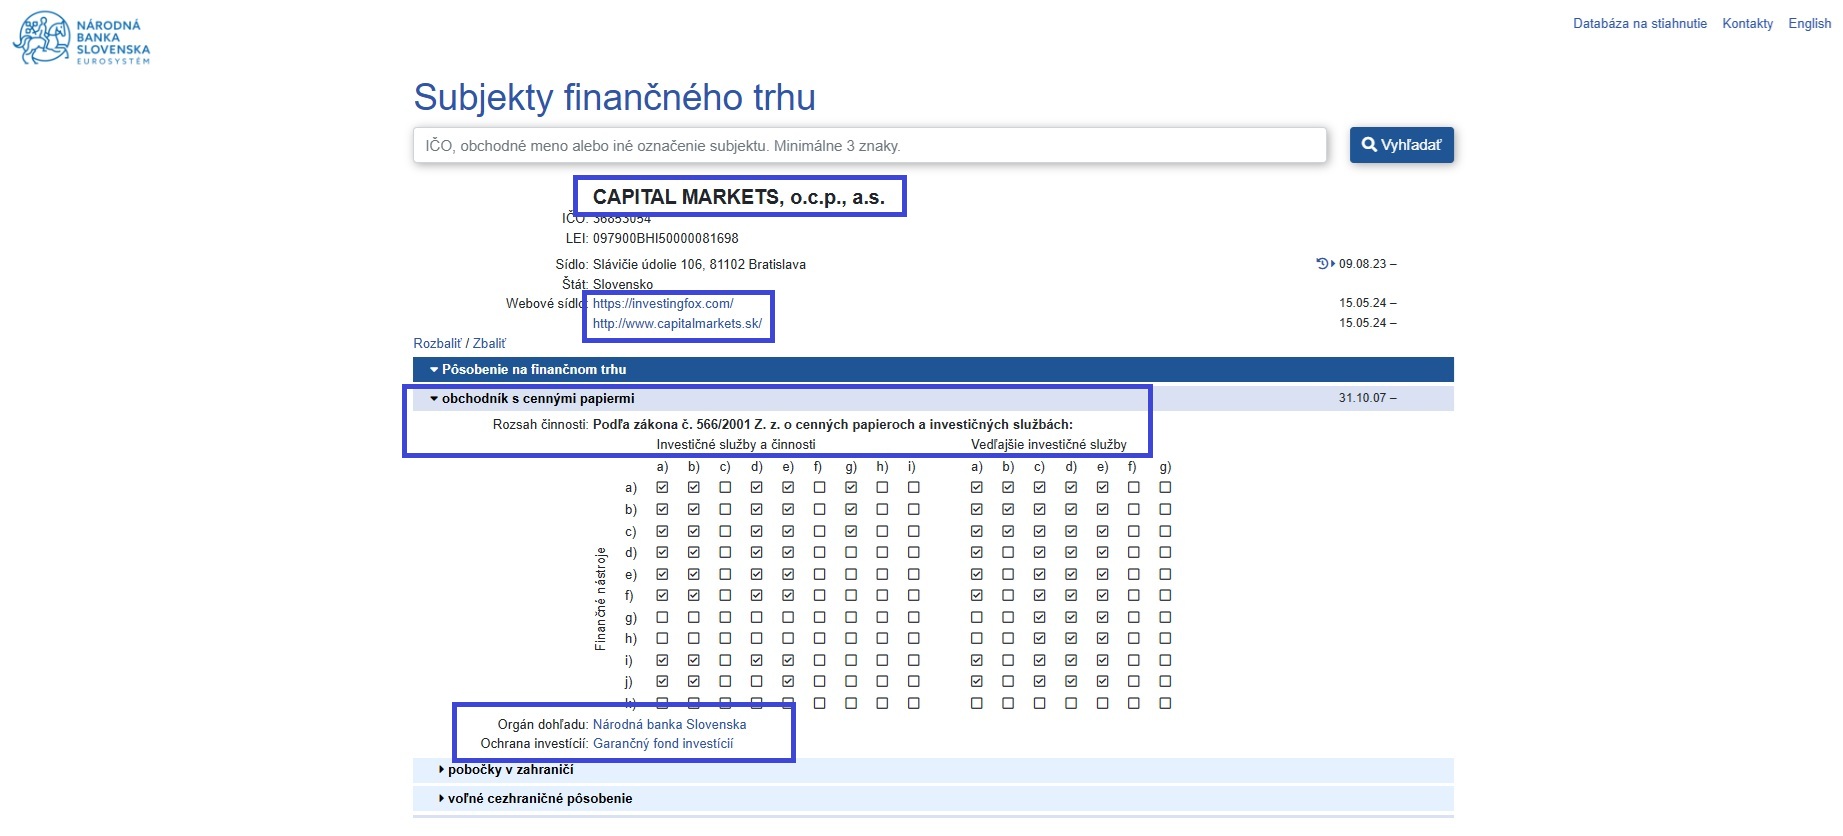Toggle Investičné služby checkbox row a) column c)
This screenshot has width=1843, height=836.
coord(725,488)
